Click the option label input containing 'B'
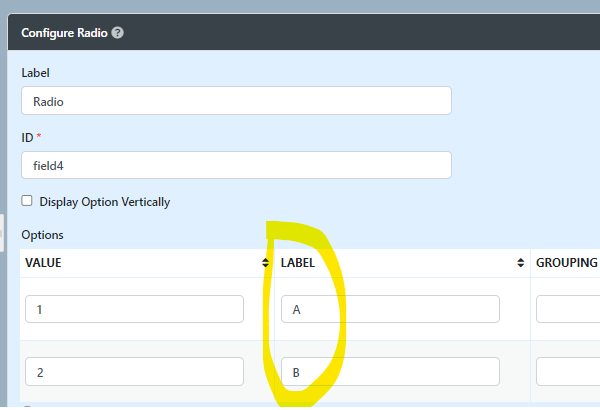Image resolution: width=600 pixels, height=410 pixels. 390,372
